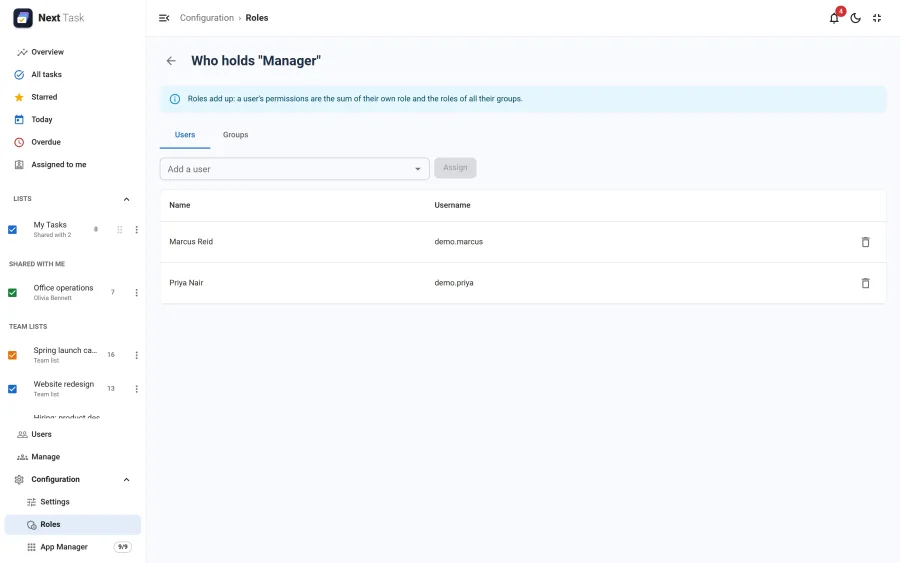900x563 pixels.
Task: Collapse the sidebar with the menu icon
Action: [x=164, y=18]
